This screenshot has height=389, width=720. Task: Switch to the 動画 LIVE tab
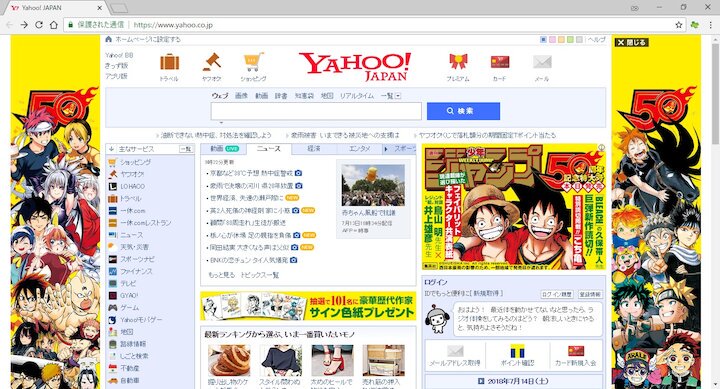(x=224, y=149)
